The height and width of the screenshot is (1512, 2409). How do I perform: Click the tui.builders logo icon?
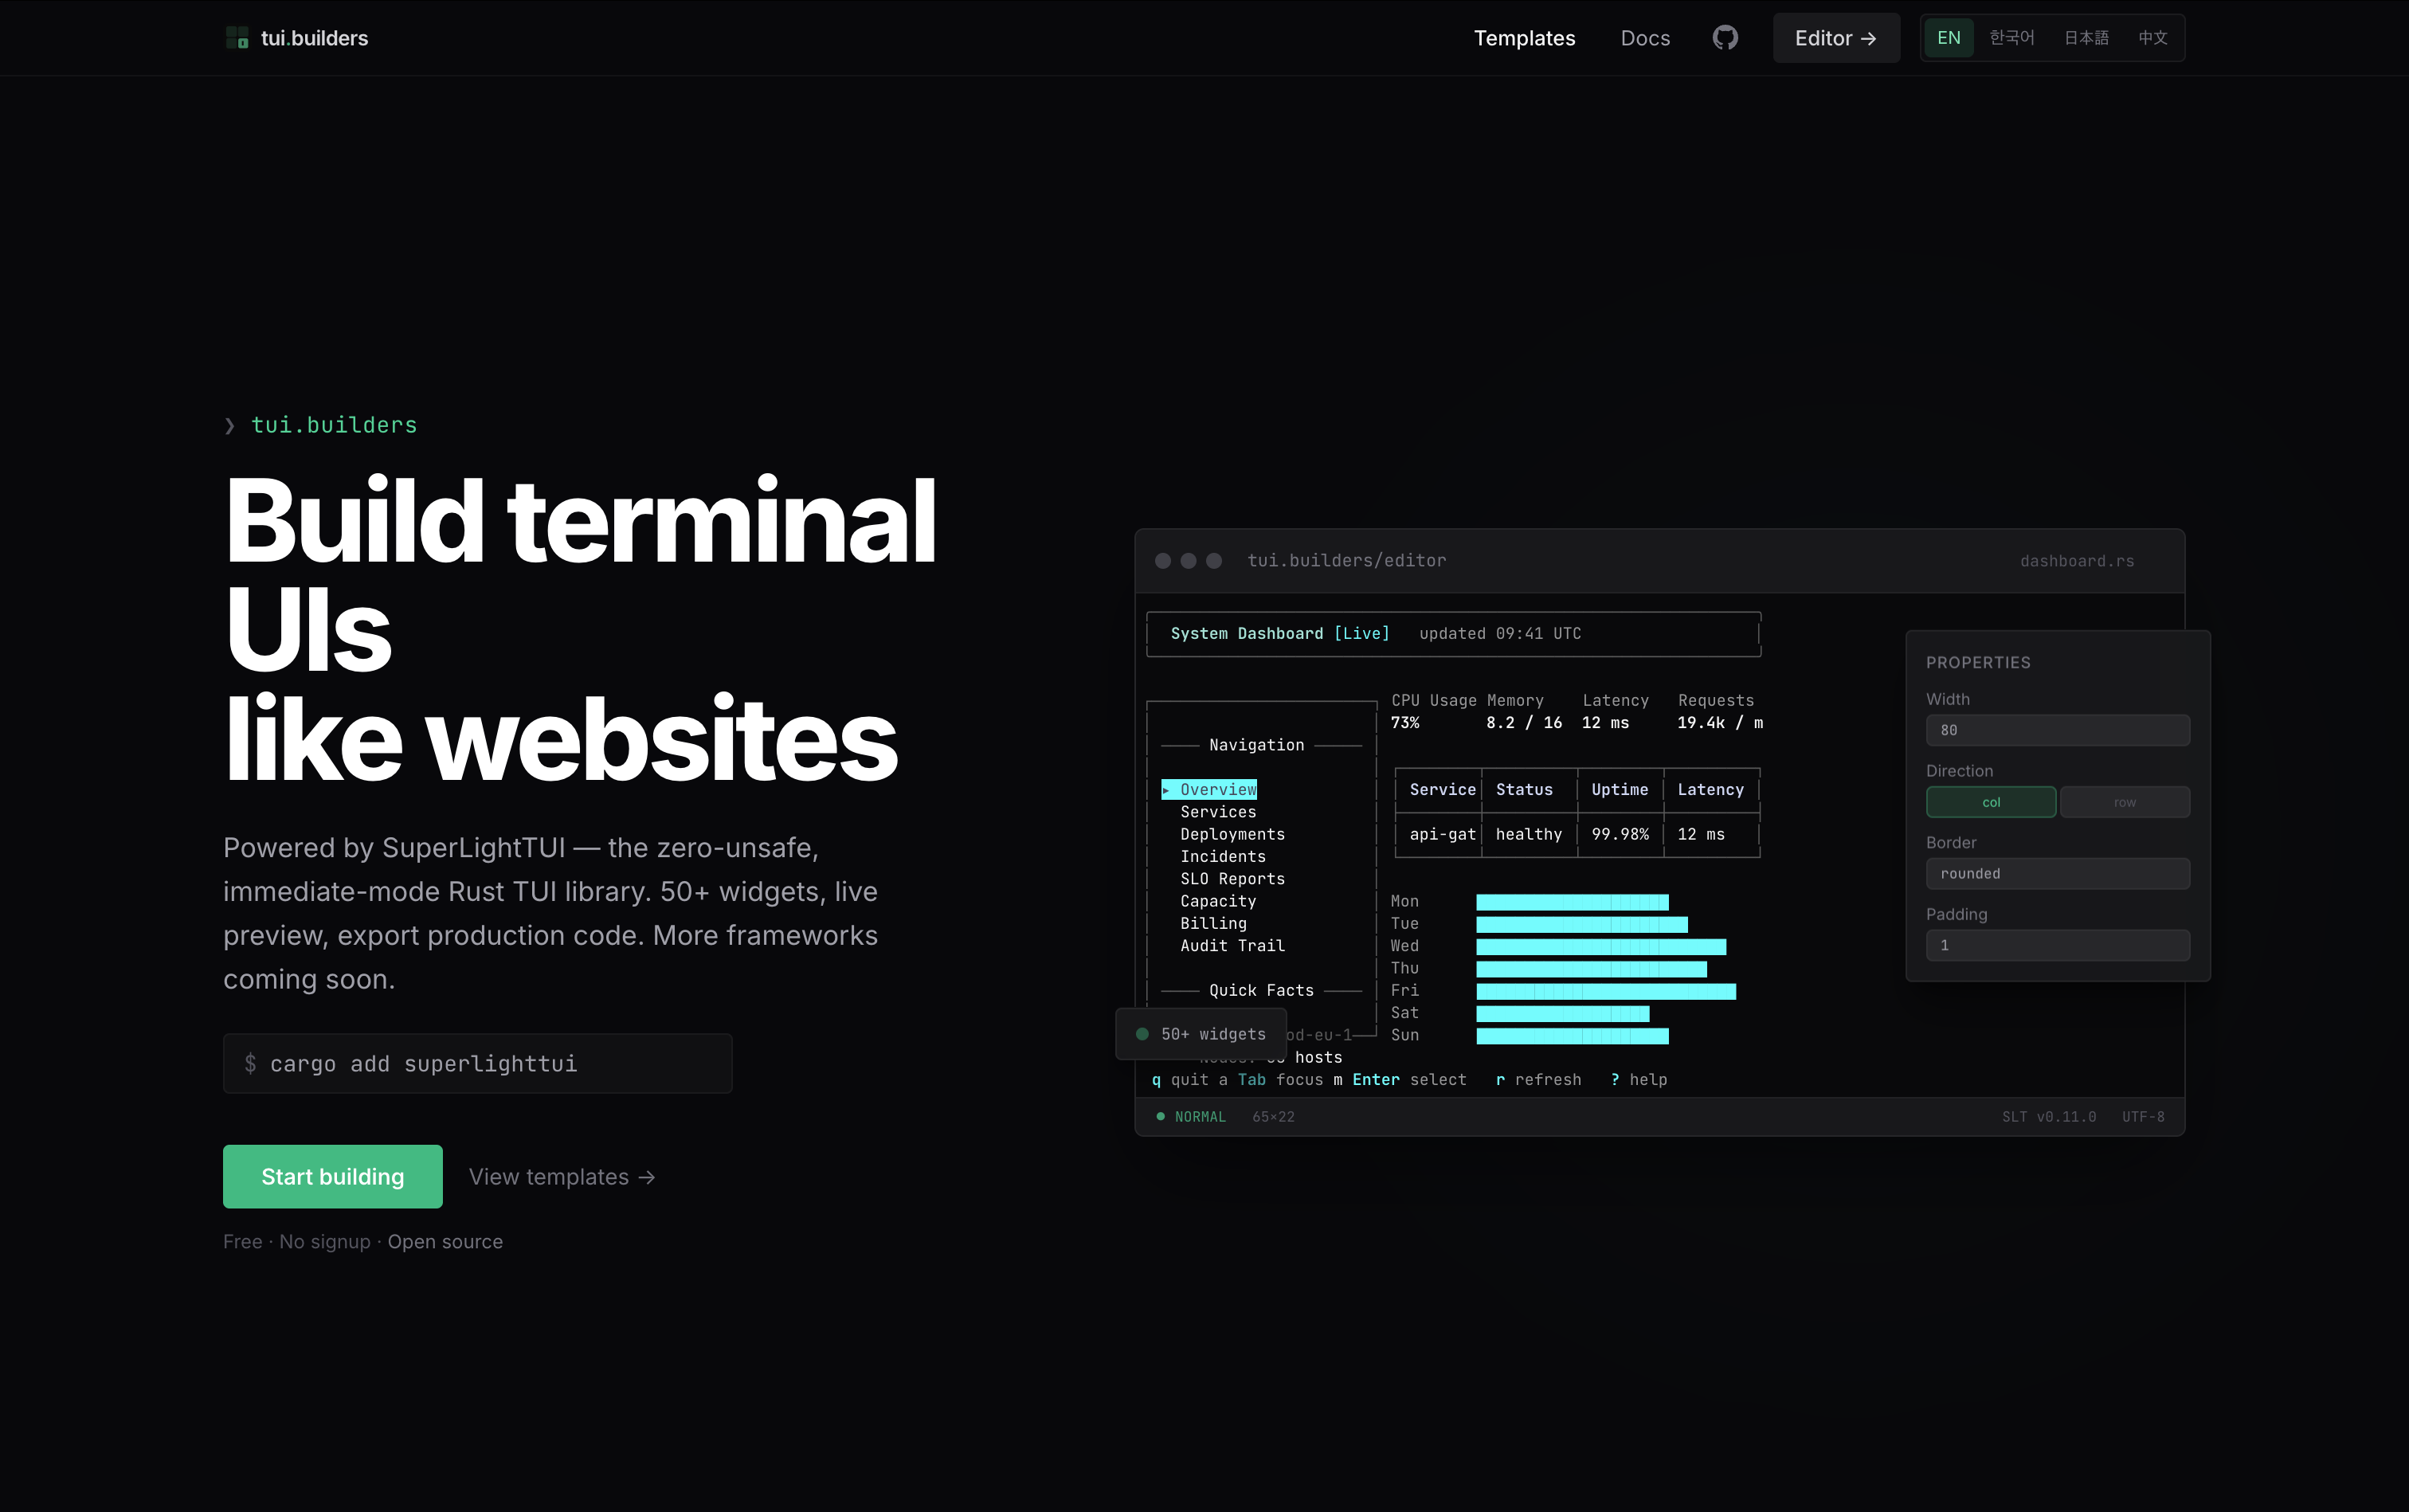pyautogui.click(x=237, y=38)
